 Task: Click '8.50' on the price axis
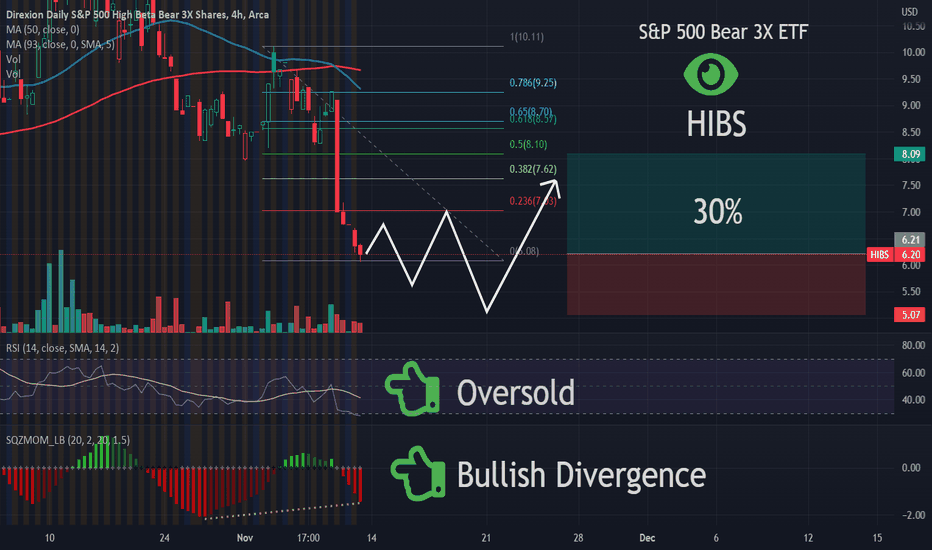(913, 132)
